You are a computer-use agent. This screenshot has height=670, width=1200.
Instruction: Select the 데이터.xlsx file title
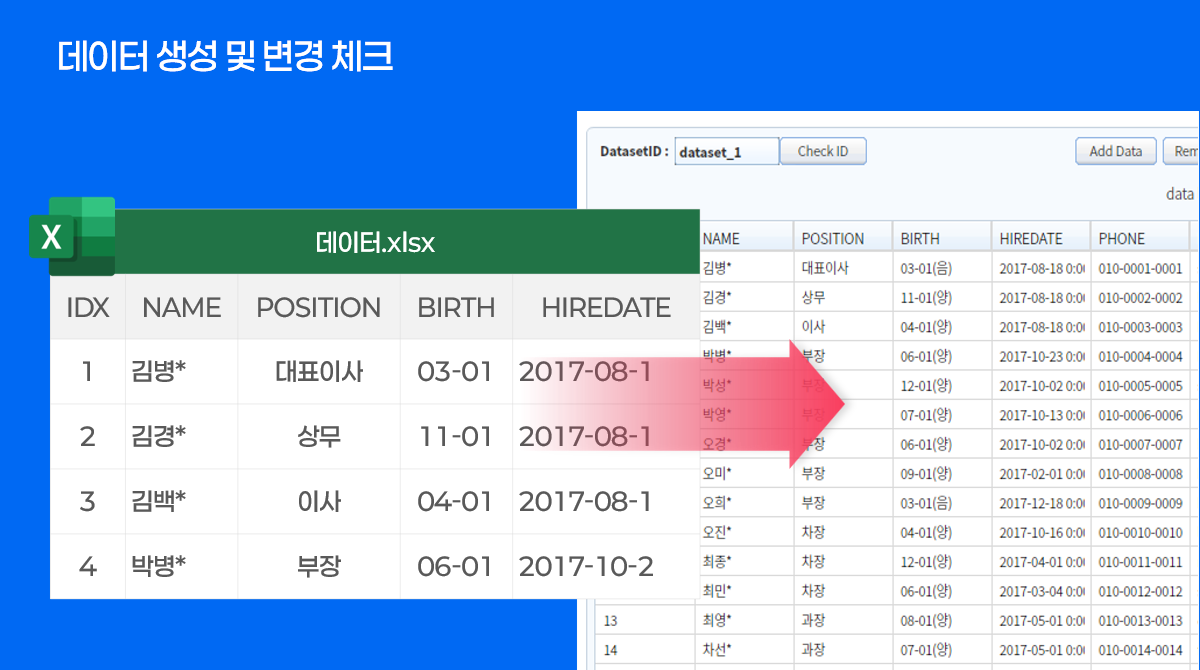[x=375, y=242]
